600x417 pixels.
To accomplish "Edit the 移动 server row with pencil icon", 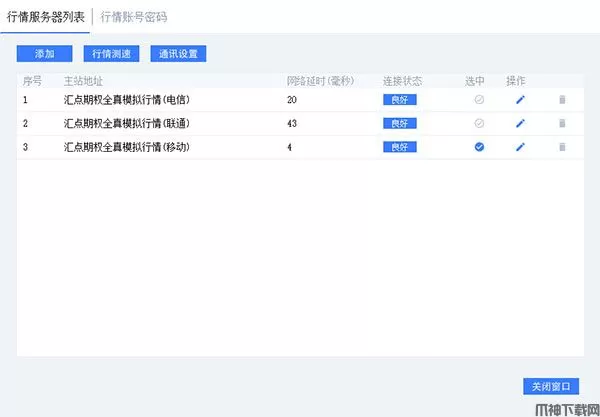I will tap(520, 147).
